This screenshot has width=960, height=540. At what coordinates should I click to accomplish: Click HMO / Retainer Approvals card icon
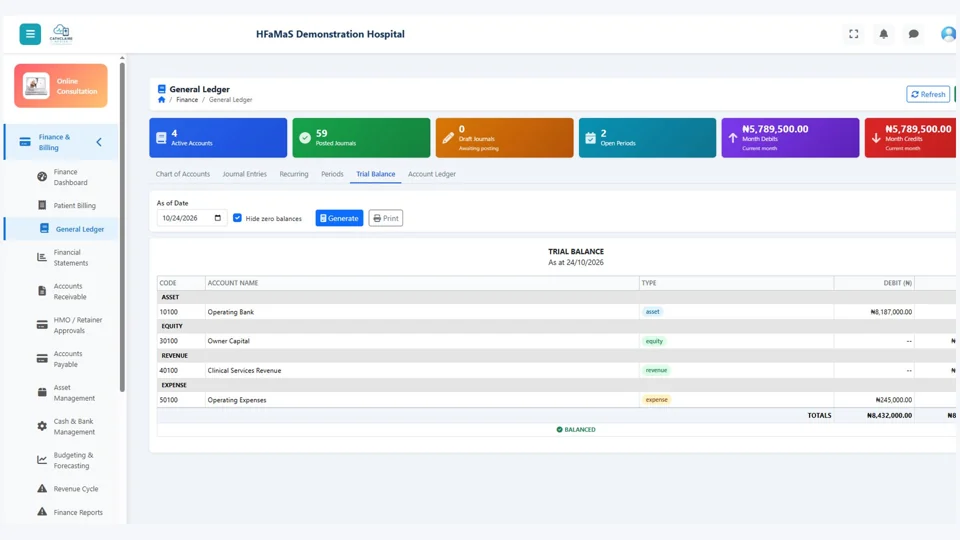[x=42, y=324]
